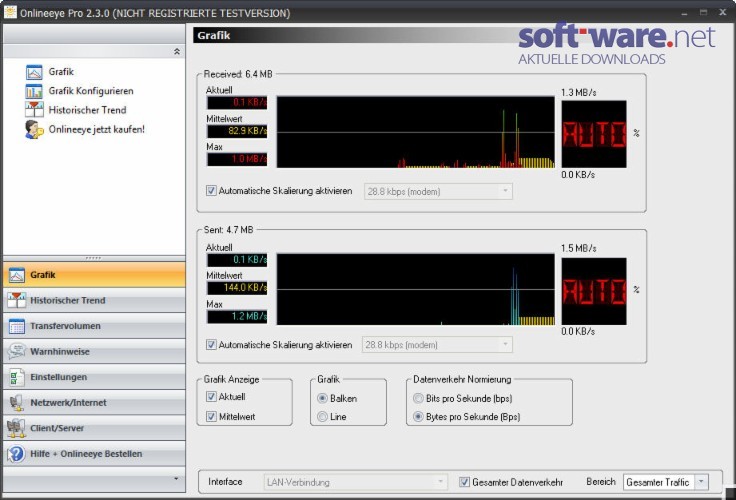Click Received AUTO percent LED display
The height and width of the screenshot is (500, 736).
pyautogui.click(x=594, y=134)
